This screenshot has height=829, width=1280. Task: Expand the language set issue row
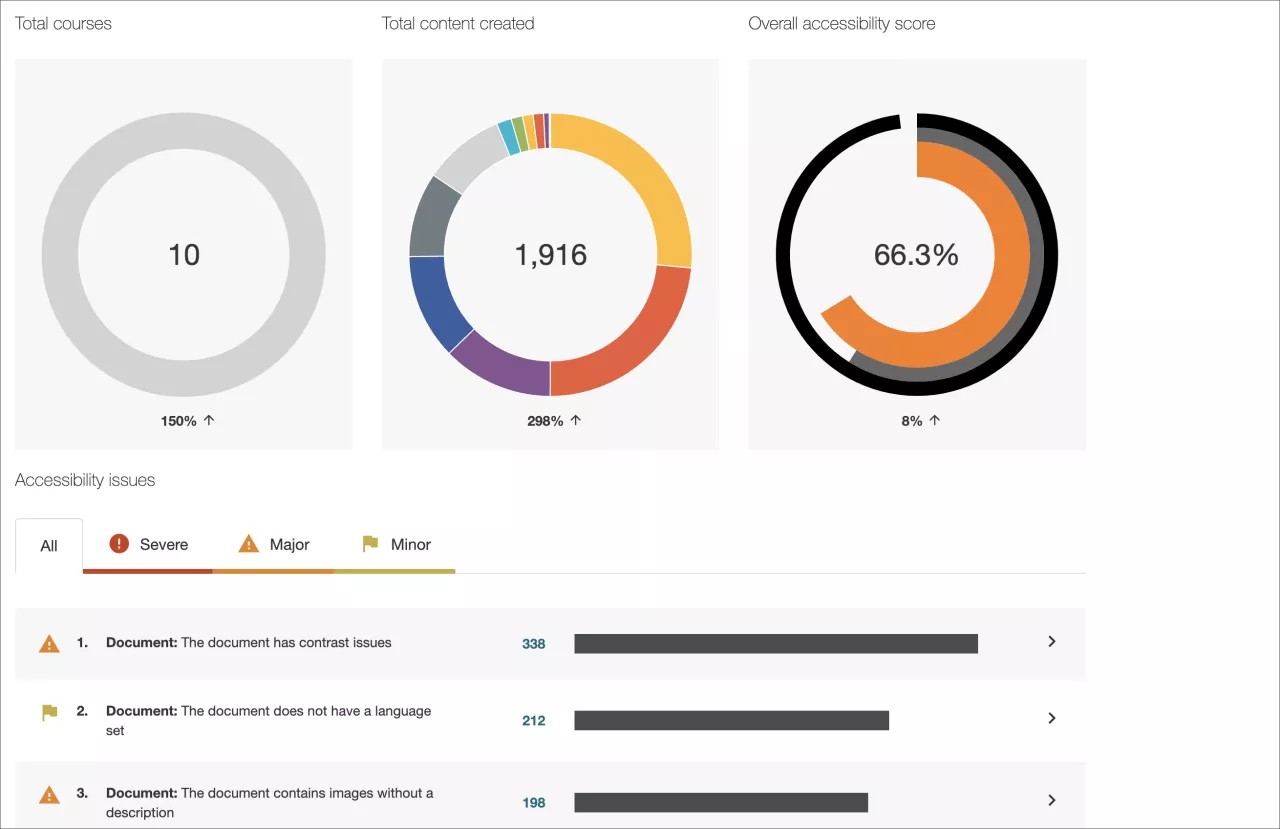click(1051, 718)
